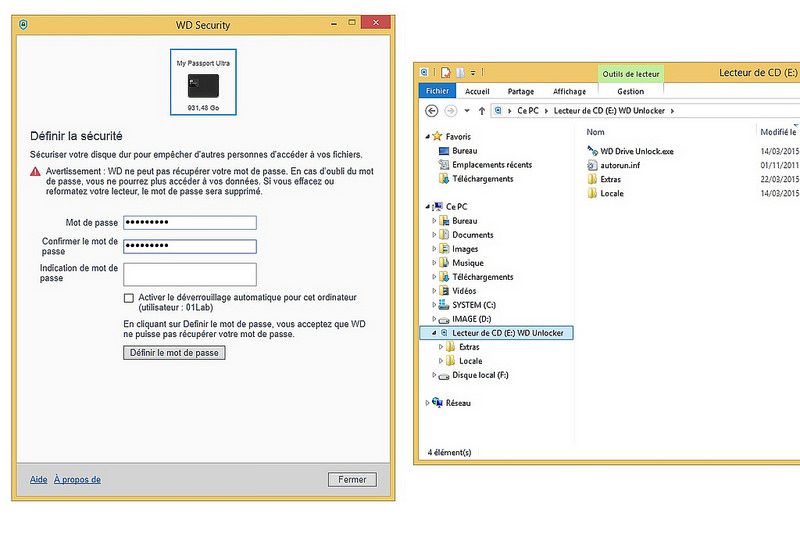Expand the chevron after Ce PC breadcrumb

point(546,111)
